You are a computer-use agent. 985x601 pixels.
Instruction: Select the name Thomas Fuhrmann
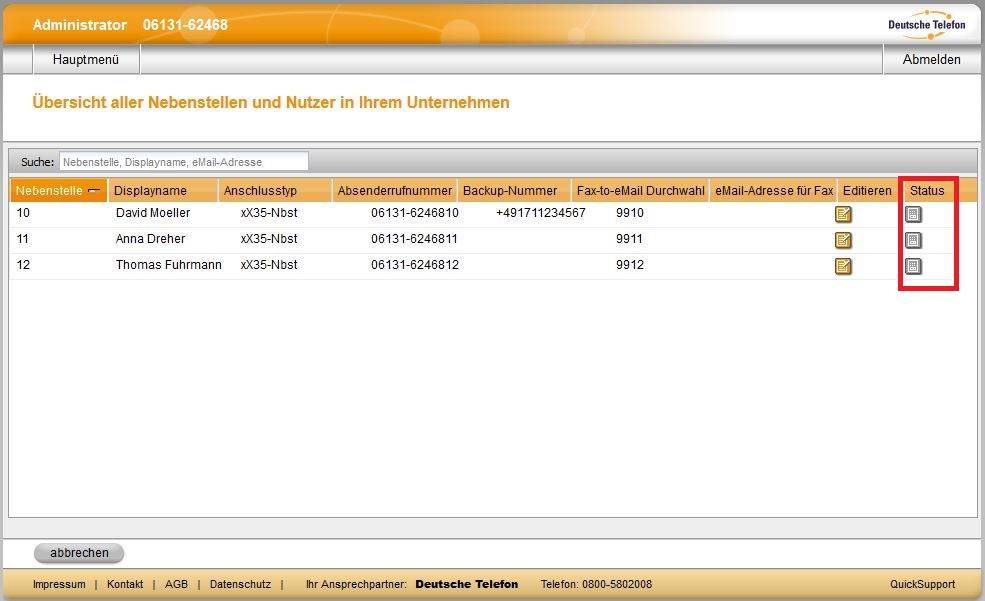[168, 265]
